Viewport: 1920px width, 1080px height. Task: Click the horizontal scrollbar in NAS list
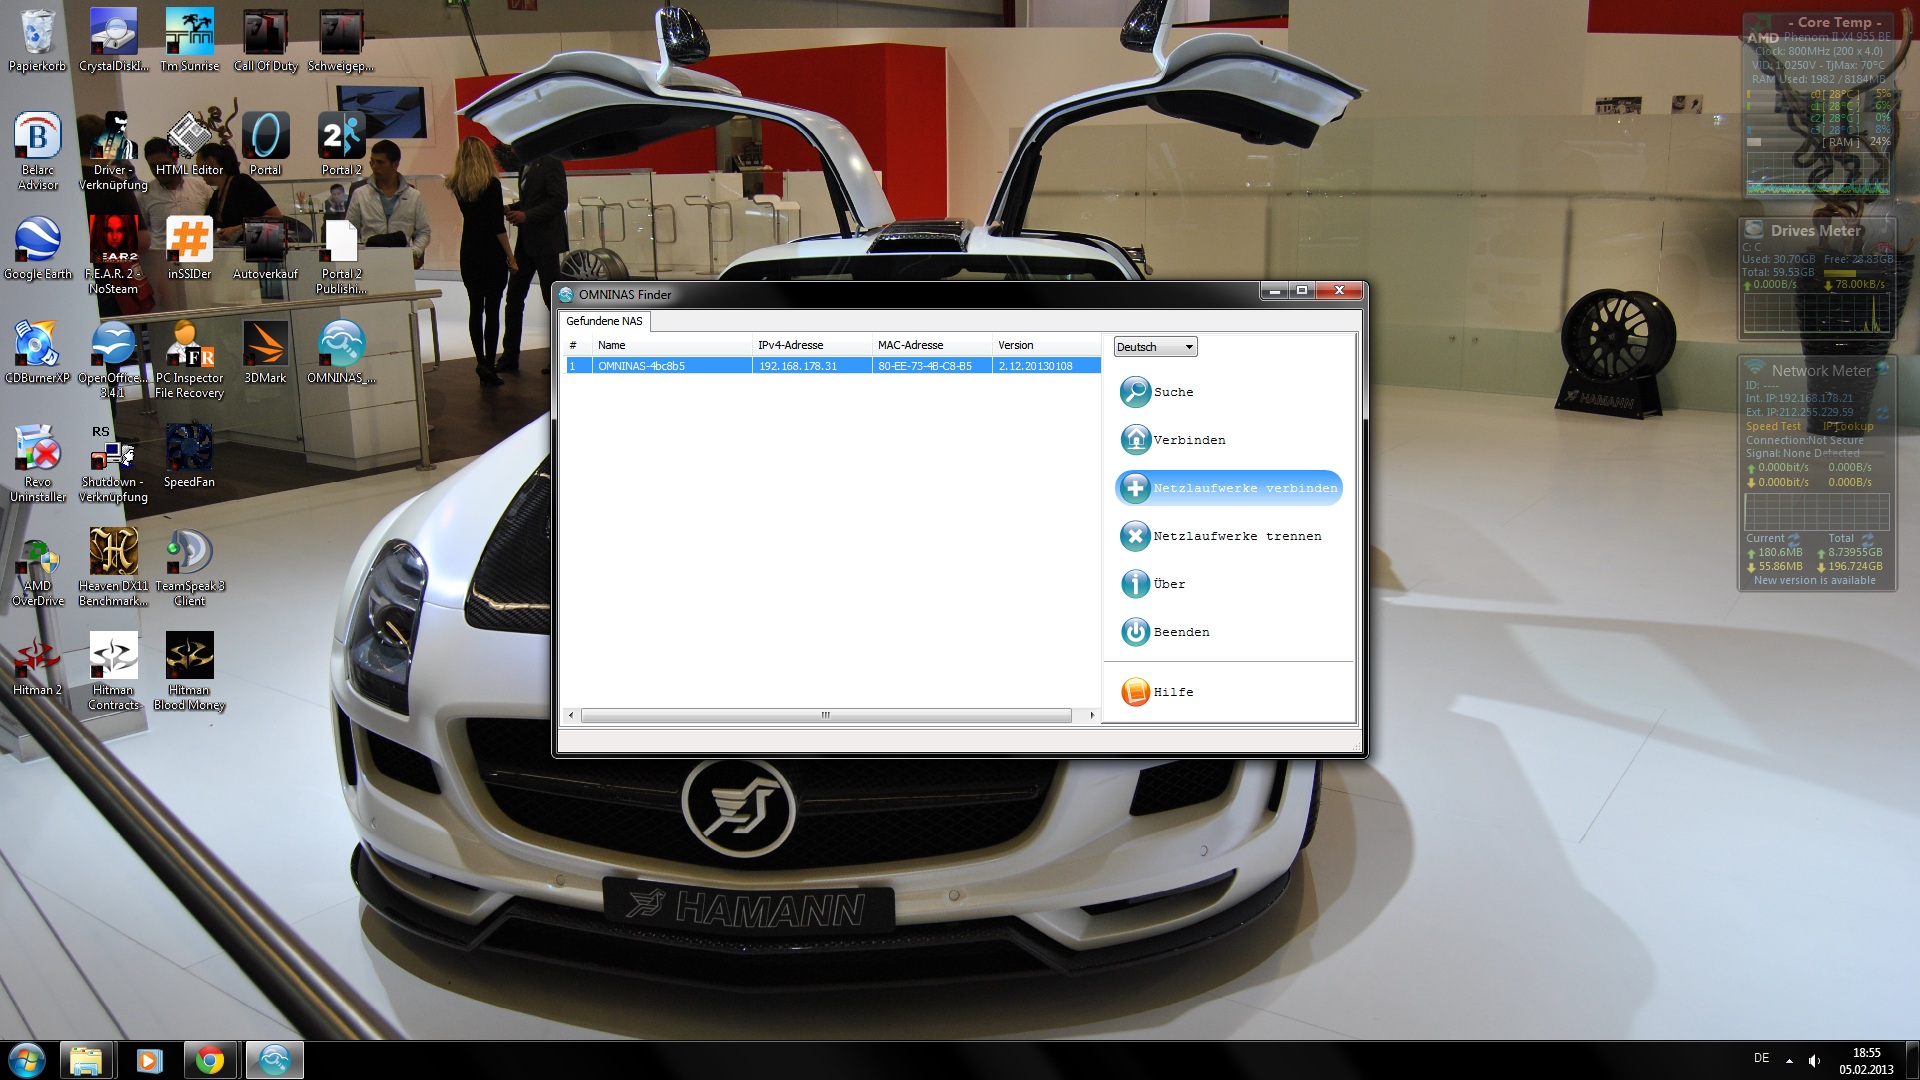pos(825,715)
